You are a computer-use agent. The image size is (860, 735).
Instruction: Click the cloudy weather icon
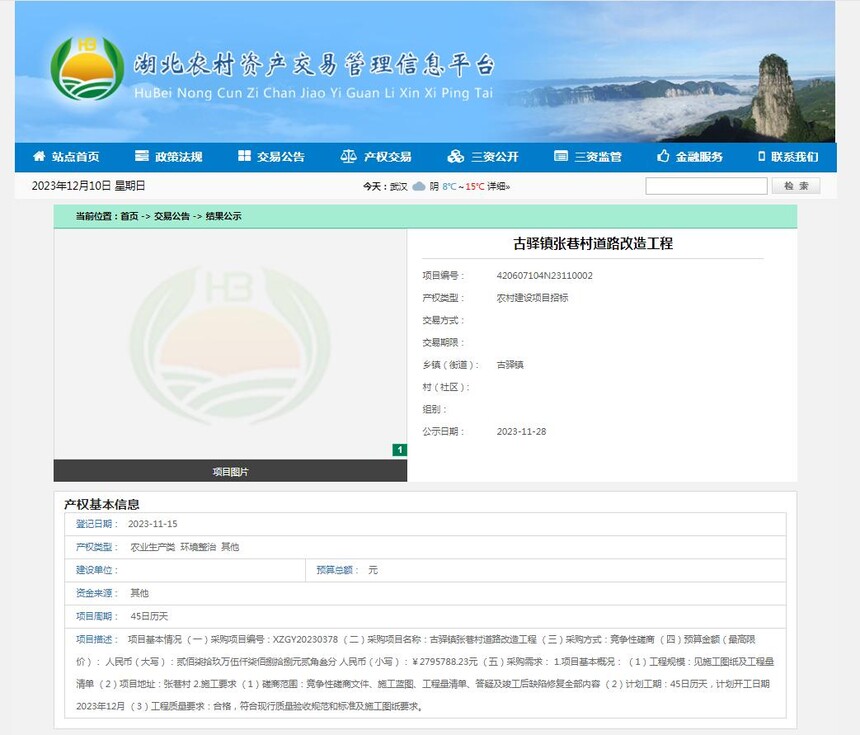(418, 186)
